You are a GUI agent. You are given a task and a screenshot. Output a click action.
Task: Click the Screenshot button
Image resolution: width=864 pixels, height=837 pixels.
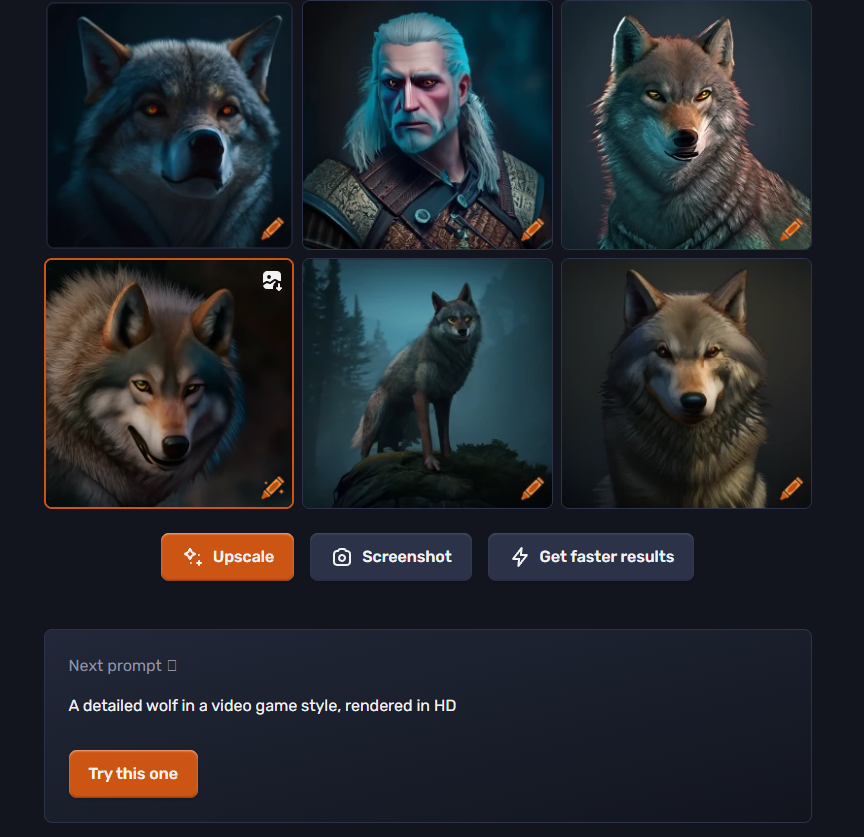pyautogui.click(x=391, y=557)
